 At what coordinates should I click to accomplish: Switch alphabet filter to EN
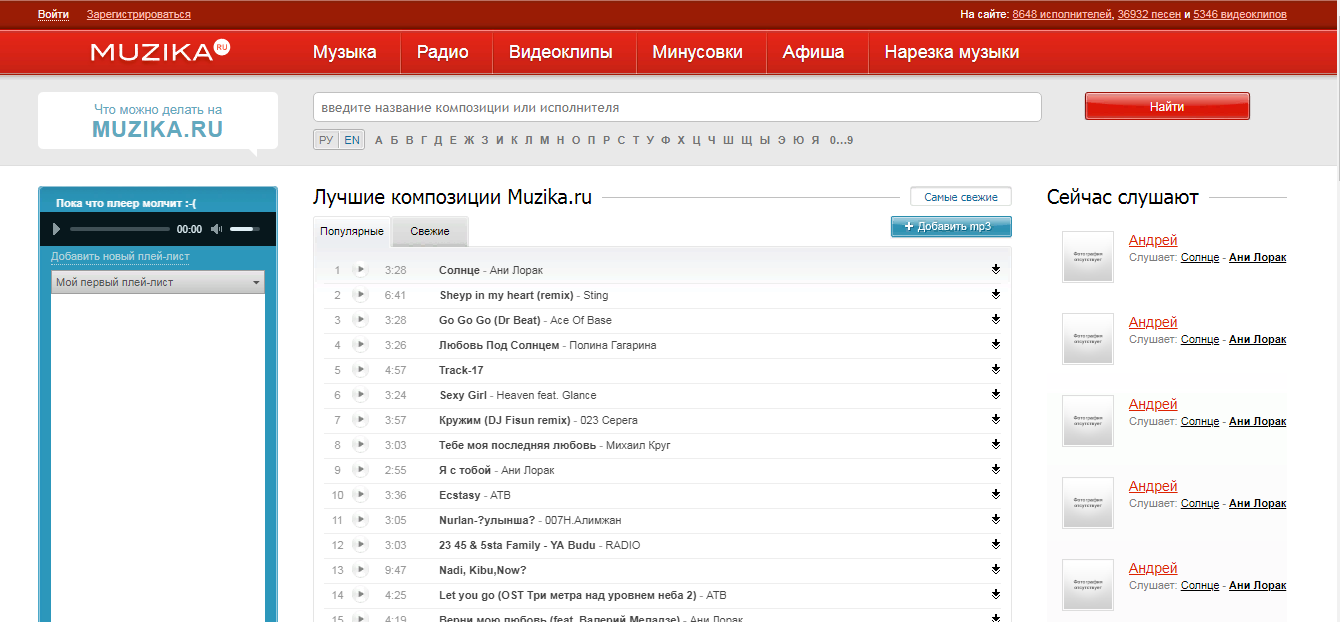coord(352,140)
